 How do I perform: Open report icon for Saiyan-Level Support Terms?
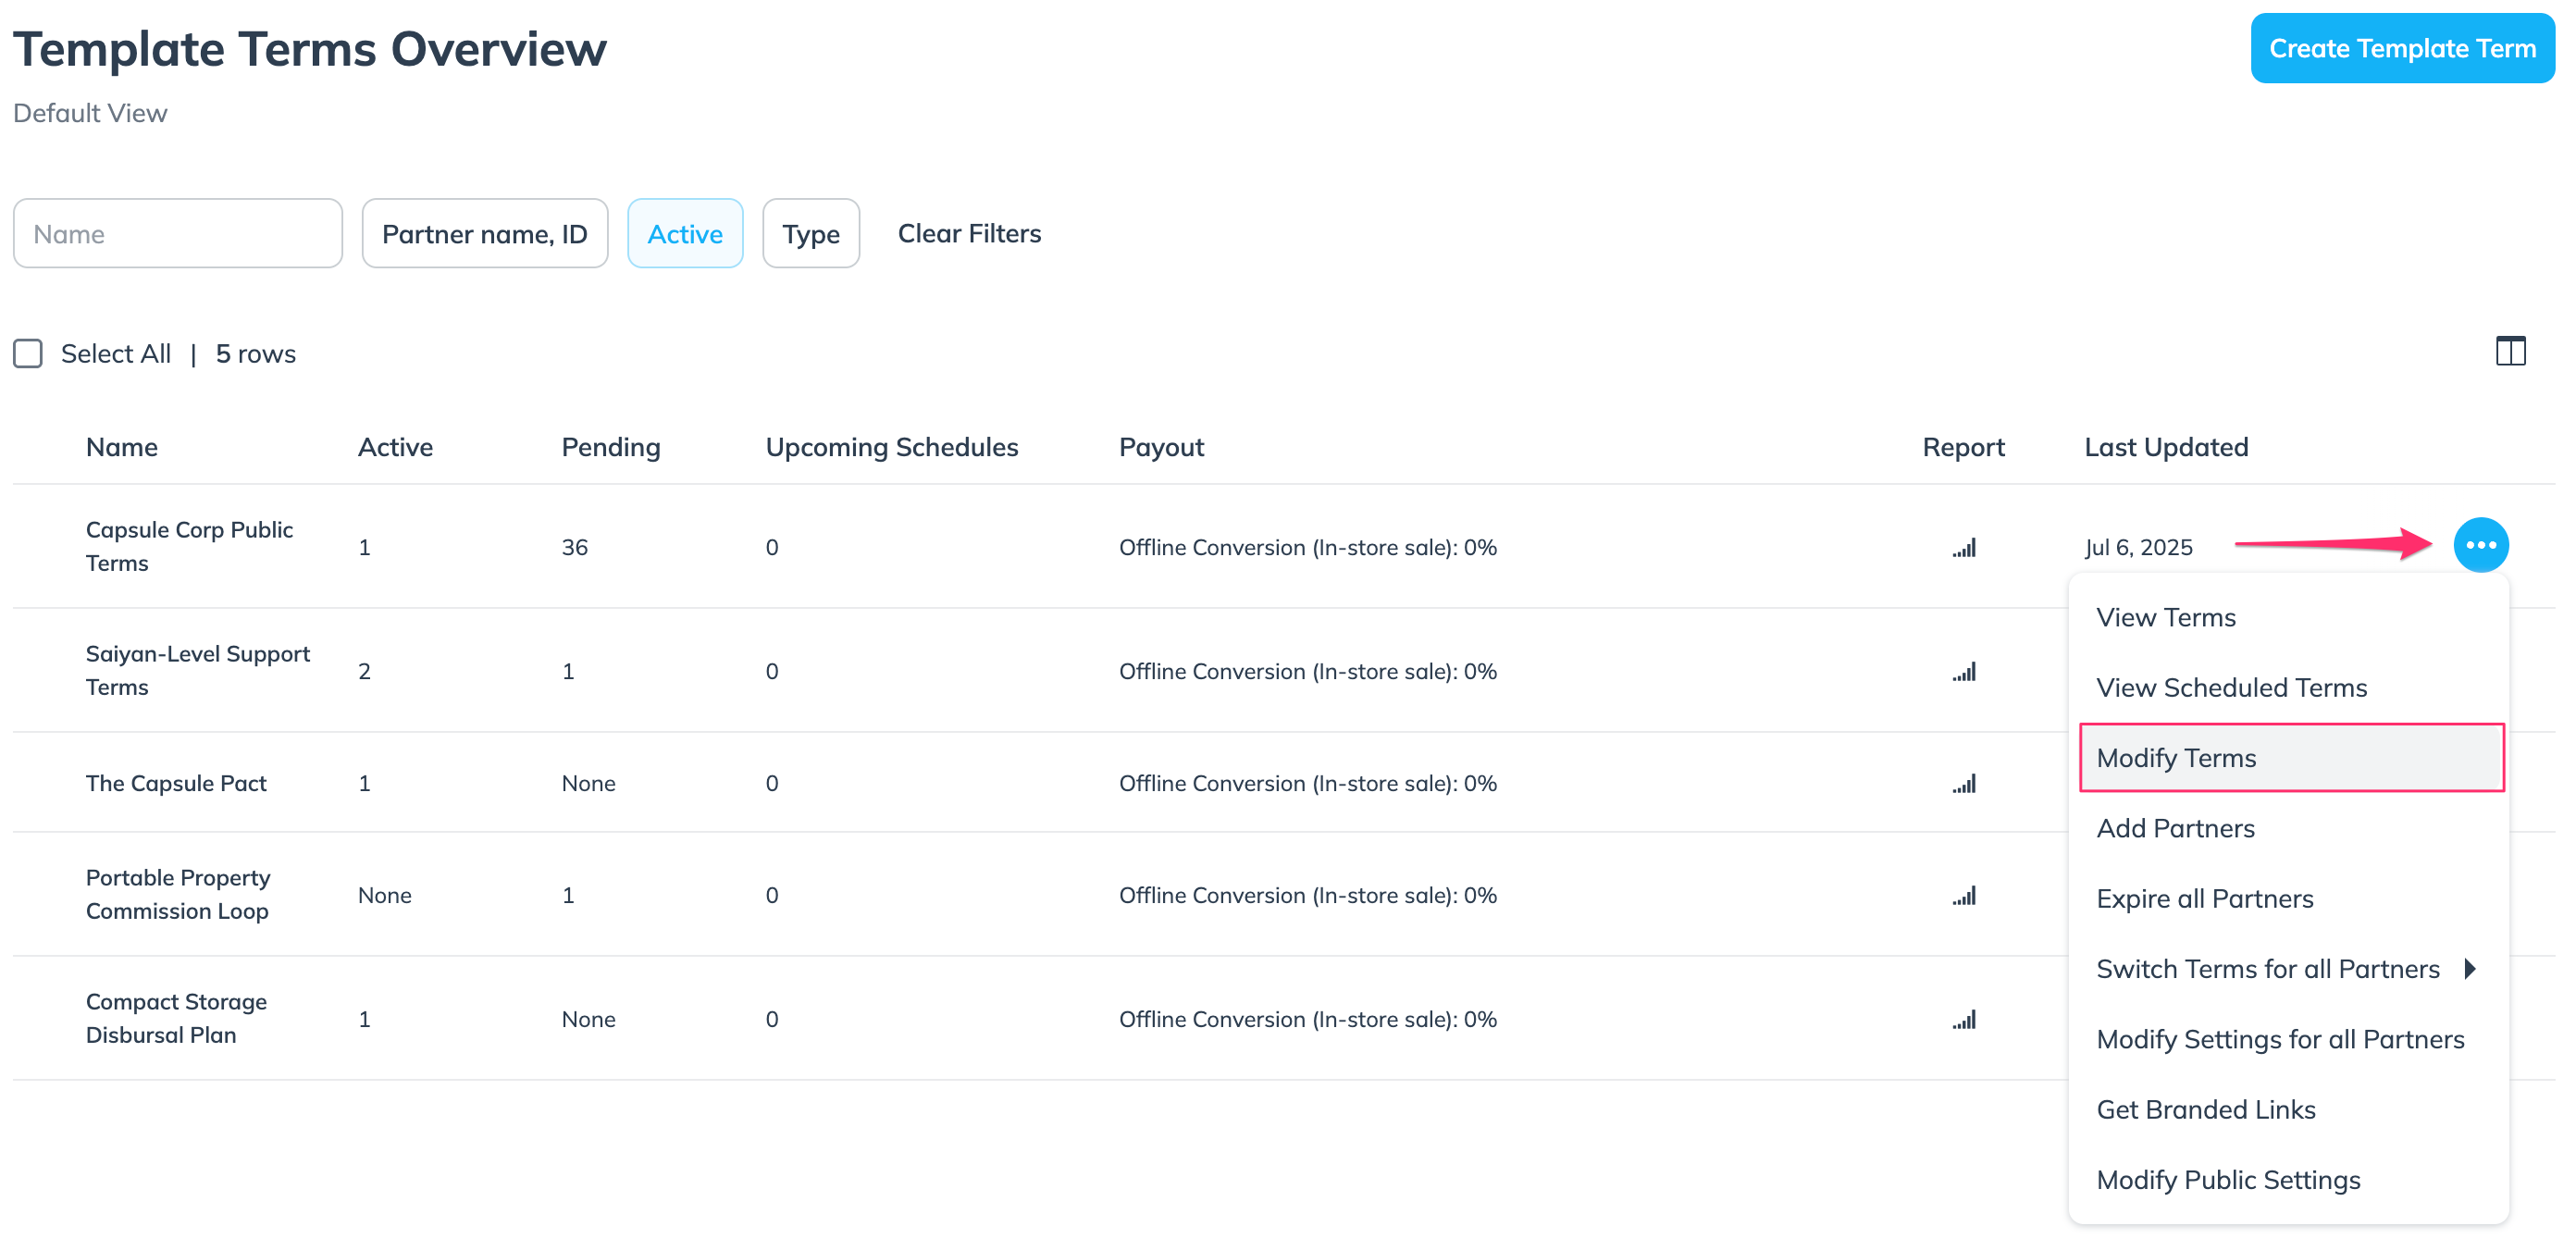1964,672
